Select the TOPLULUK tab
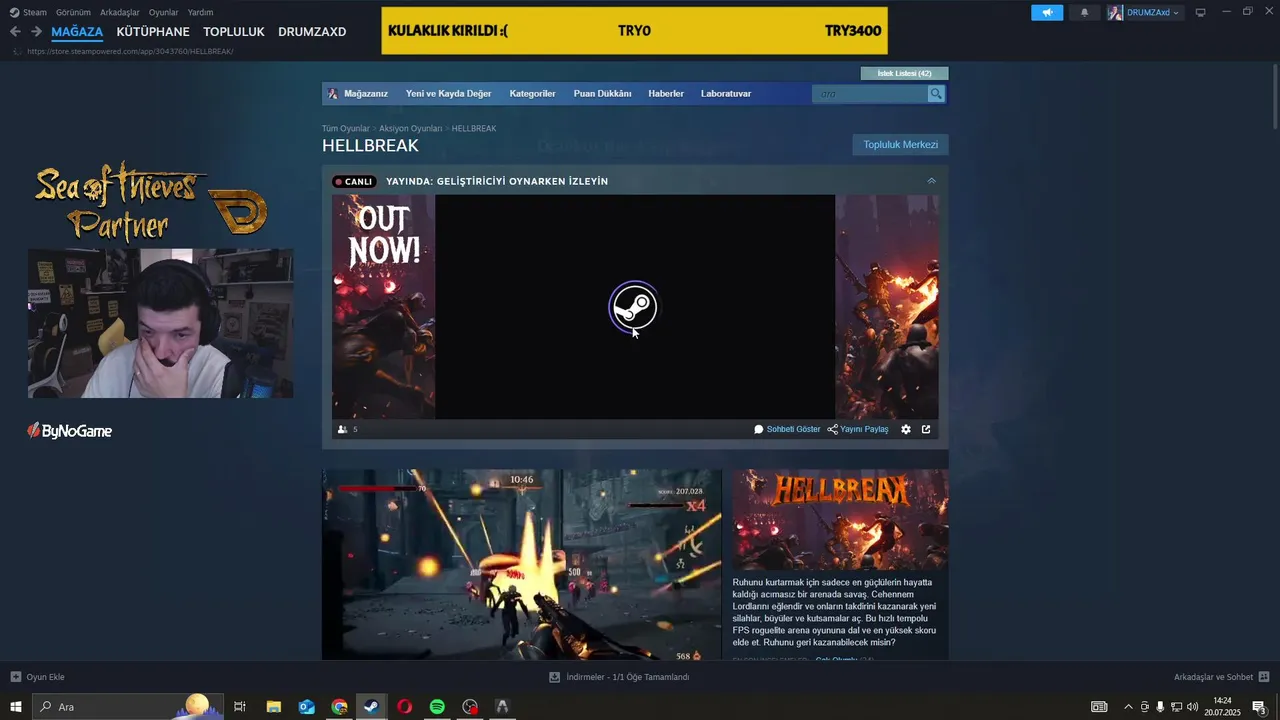The width and height of the screenshot is (1280, 720). tap(234, 32)
